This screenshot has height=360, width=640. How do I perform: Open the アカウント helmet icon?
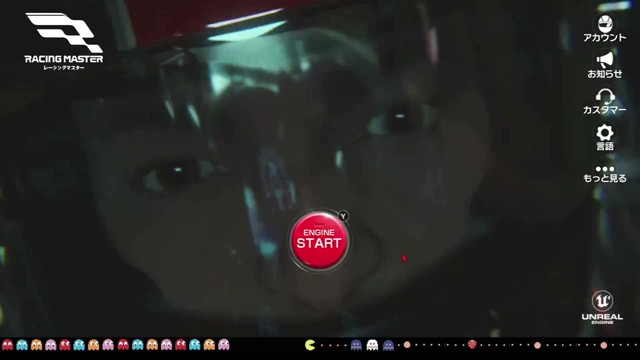[604, 29]
